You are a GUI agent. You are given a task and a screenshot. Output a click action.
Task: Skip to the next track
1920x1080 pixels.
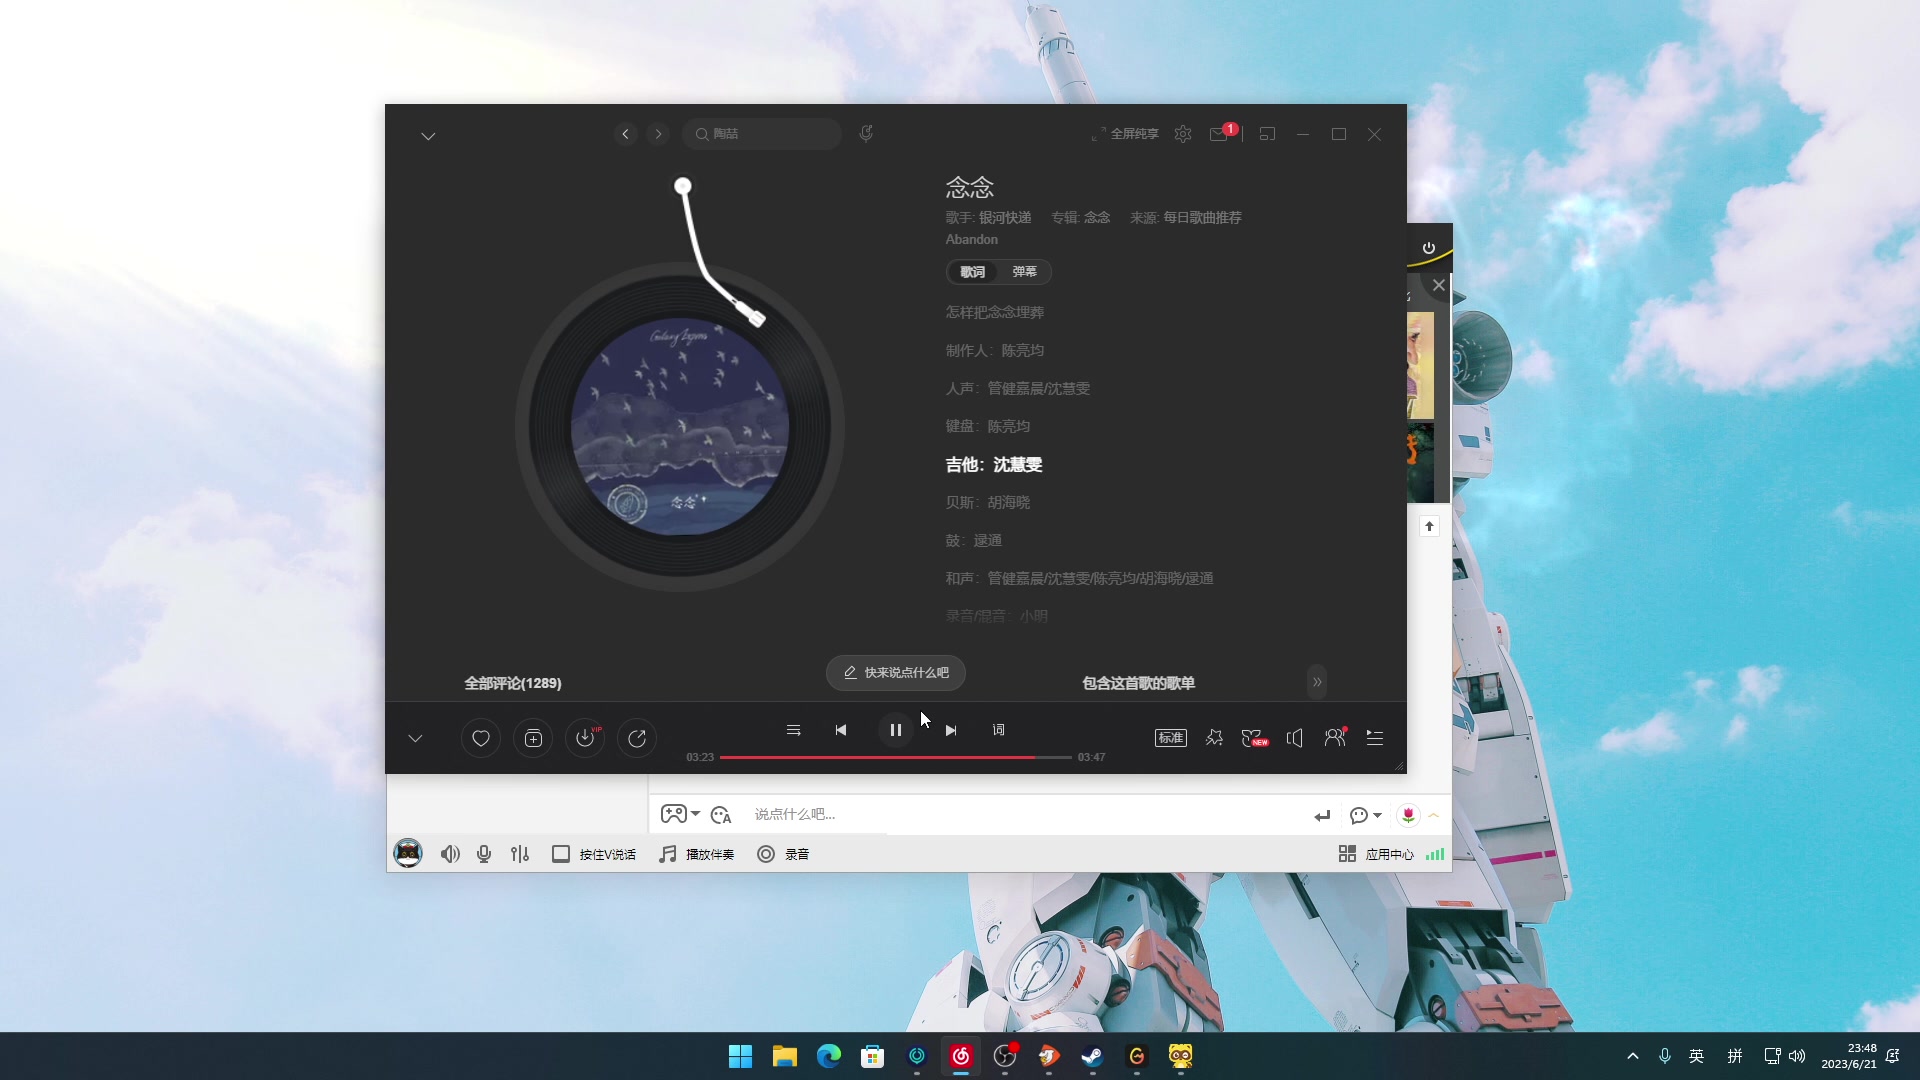[x=951, y=730]
